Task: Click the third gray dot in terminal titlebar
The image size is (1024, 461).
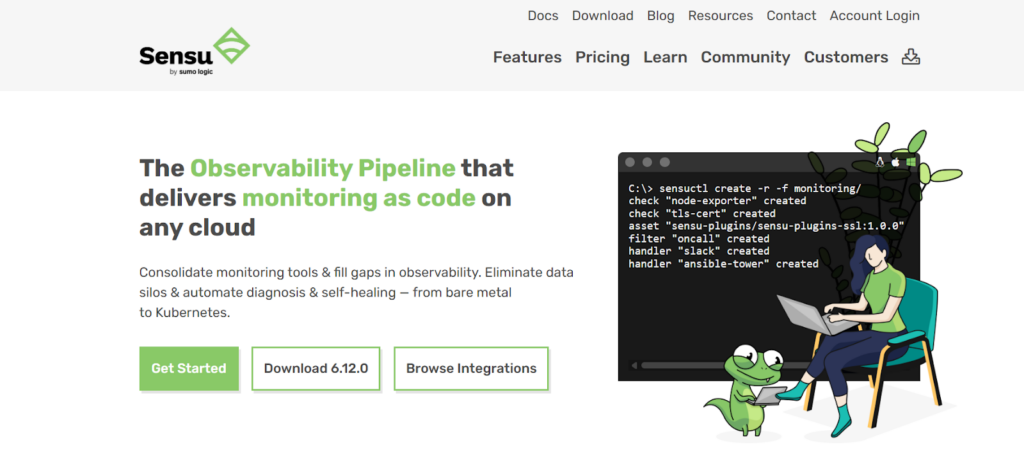Action: click(663, 162)
